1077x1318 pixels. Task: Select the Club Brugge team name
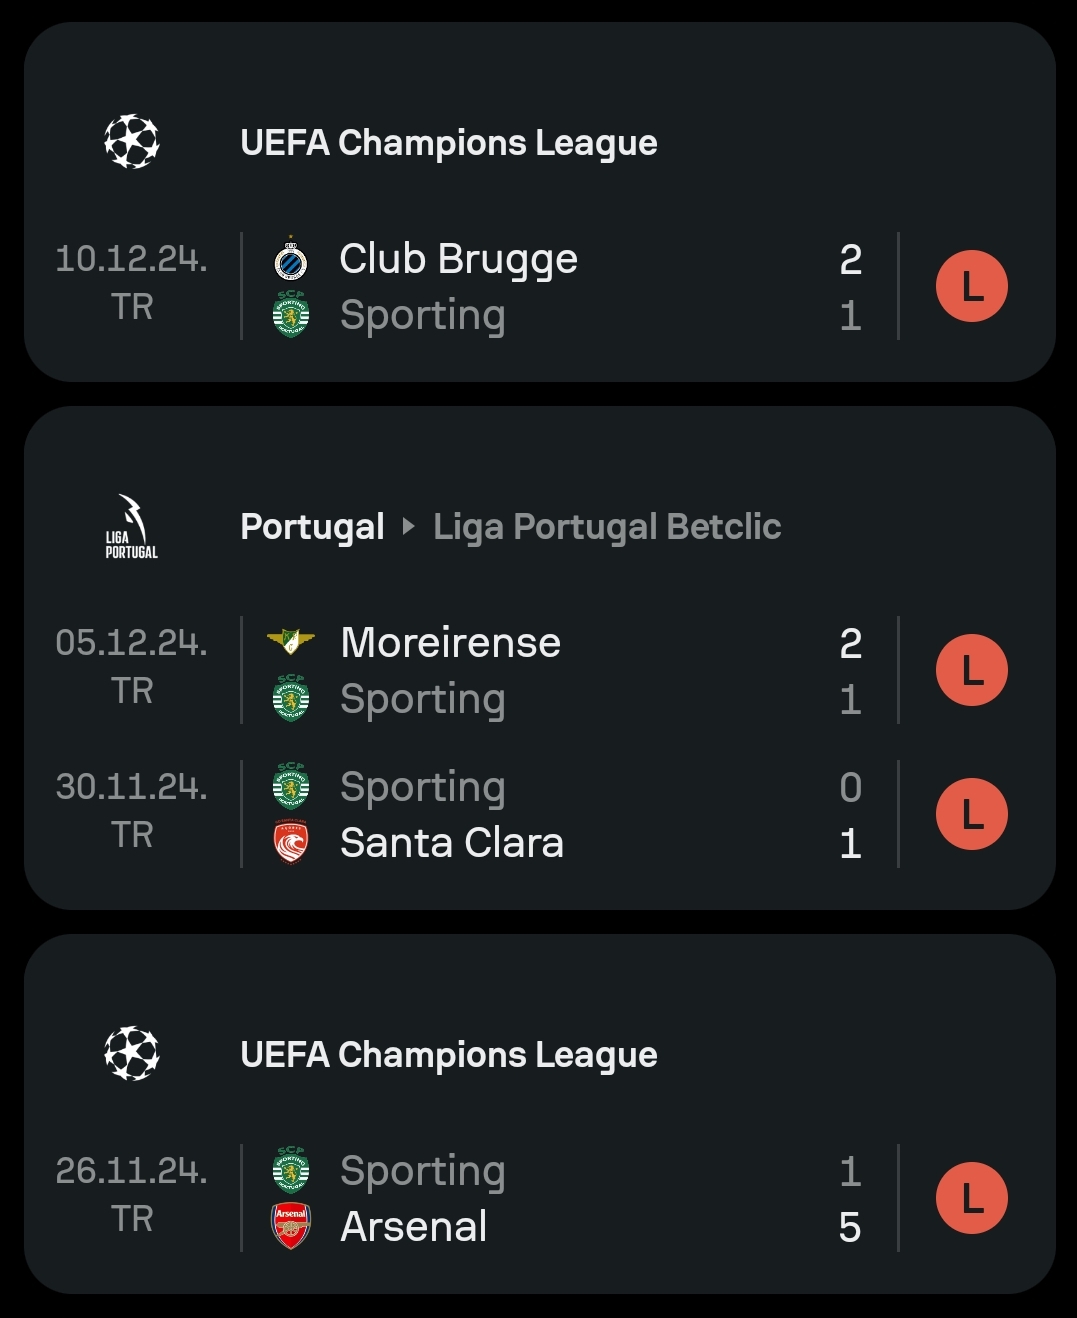pos(458,259)
